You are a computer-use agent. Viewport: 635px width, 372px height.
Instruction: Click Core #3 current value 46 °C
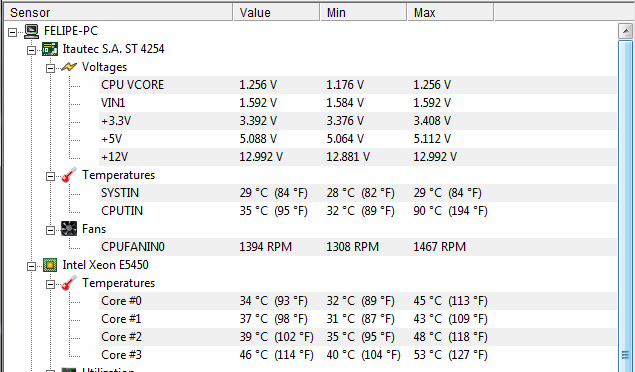pyautogui.click(x=277, y=355)
